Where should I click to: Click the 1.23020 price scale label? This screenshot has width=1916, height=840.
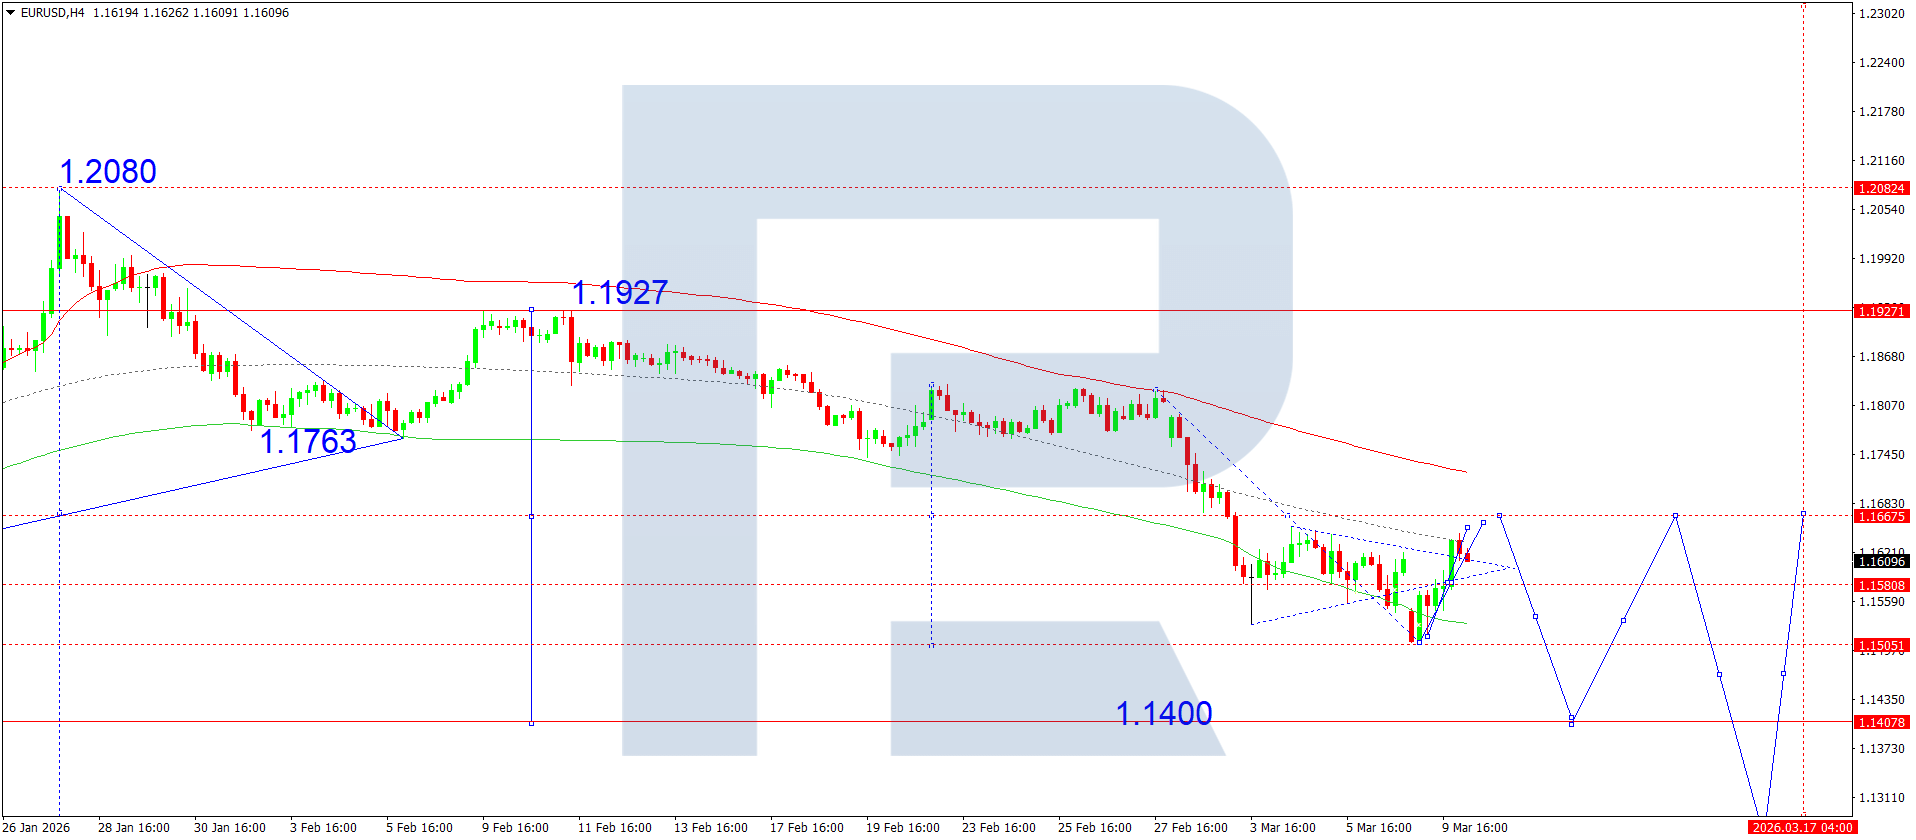pyautogui.click(x=1881, y=14)
